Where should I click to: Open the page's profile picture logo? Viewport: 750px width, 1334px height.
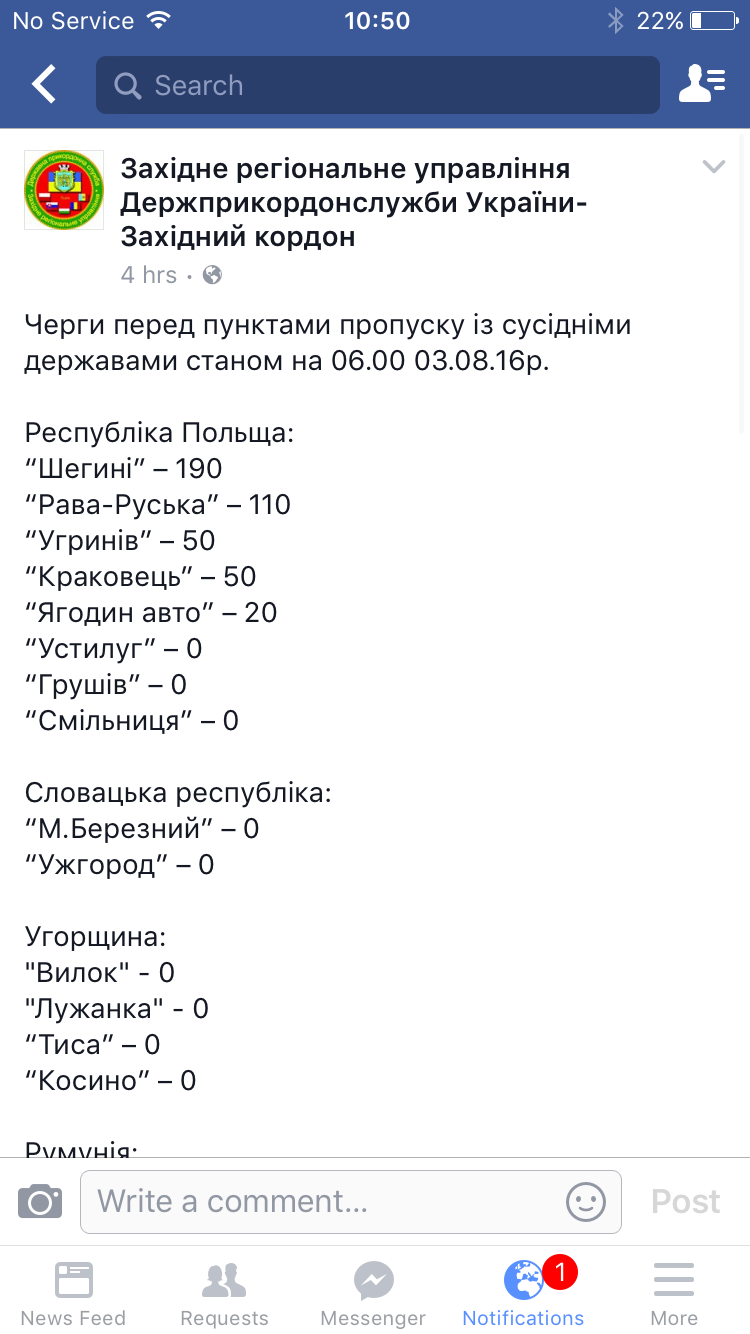tap(64, 190)
